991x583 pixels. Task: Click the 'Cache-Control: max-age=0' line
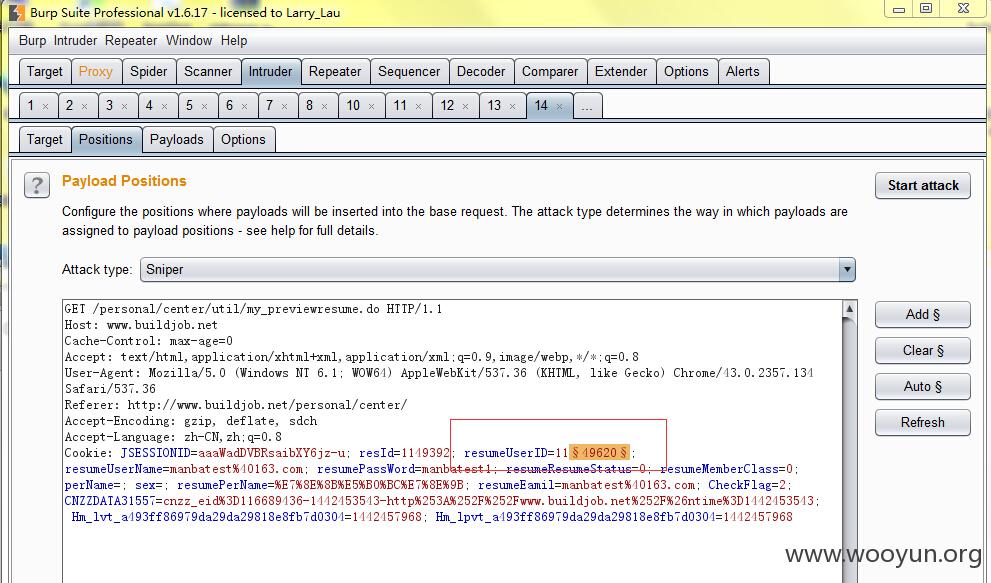click(149, 341)
